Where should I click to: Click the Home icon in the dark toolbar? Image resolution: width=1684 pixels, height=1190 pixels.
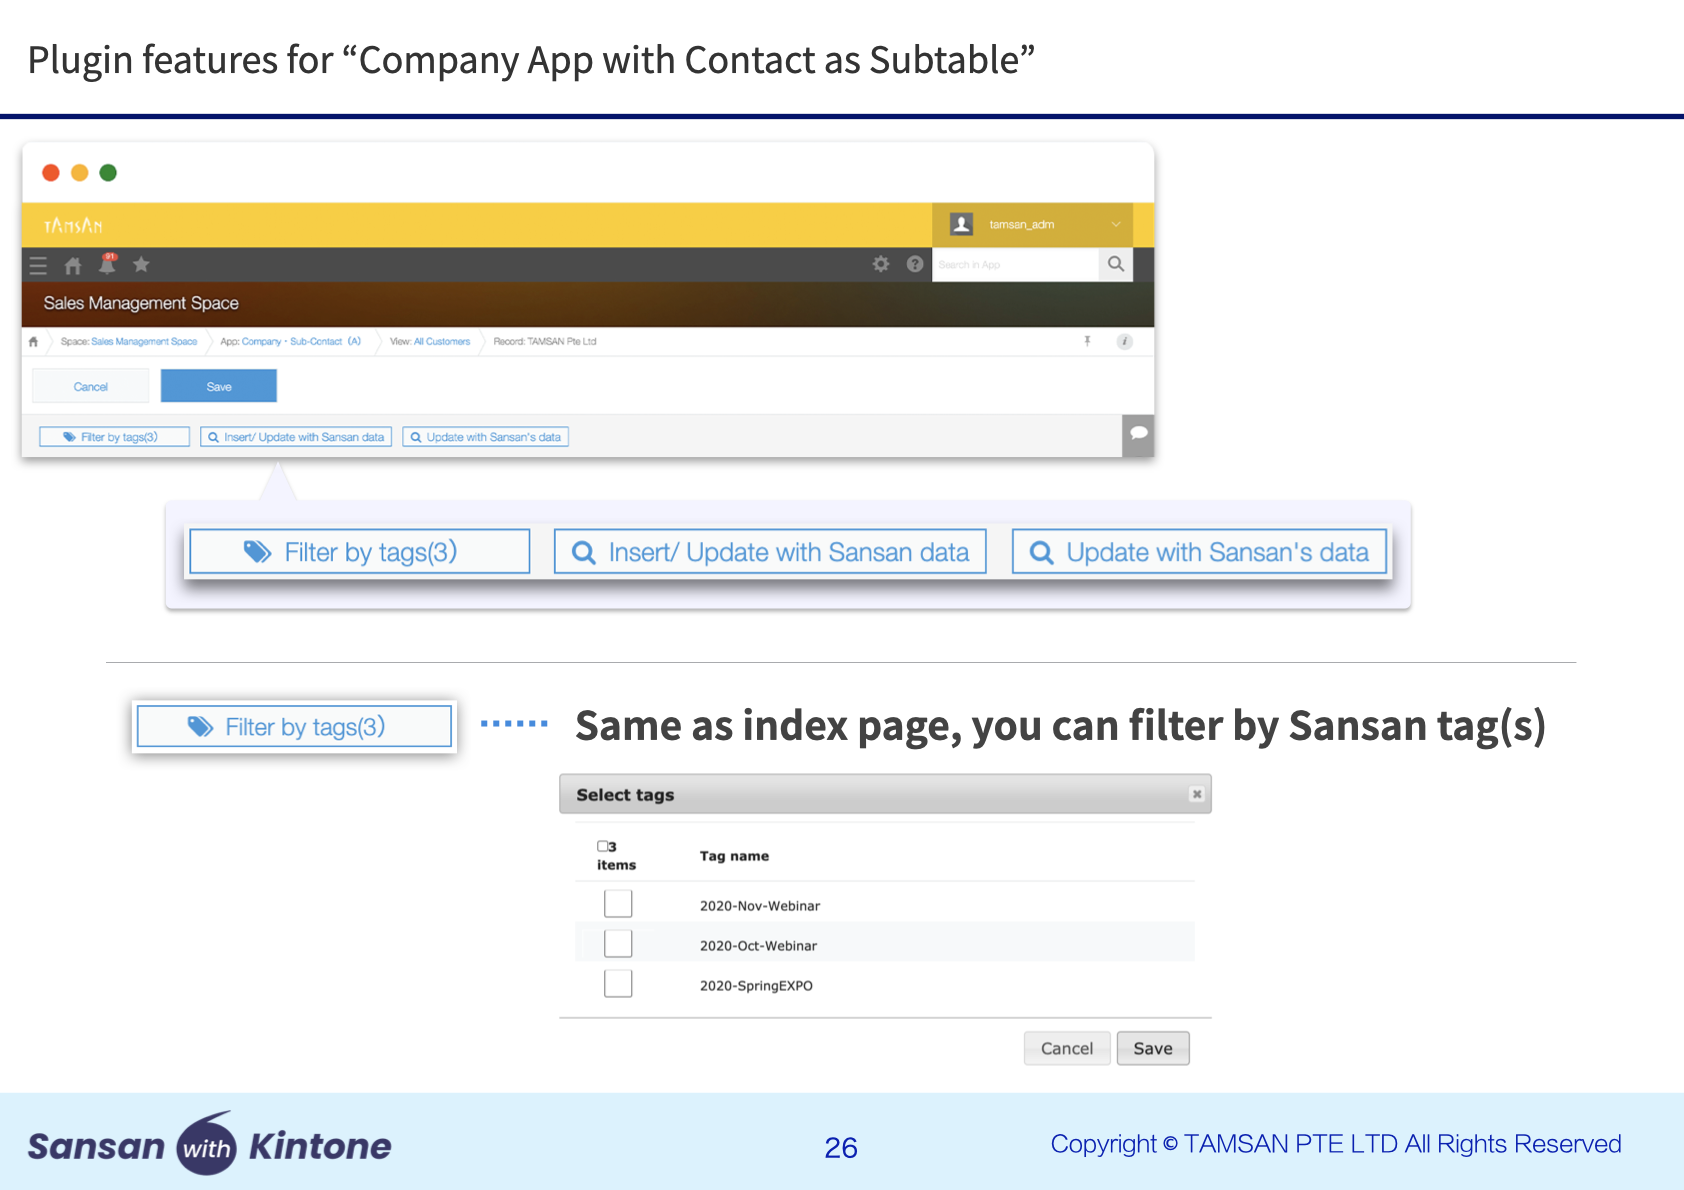pyautogui.click(x=73, y=265)
